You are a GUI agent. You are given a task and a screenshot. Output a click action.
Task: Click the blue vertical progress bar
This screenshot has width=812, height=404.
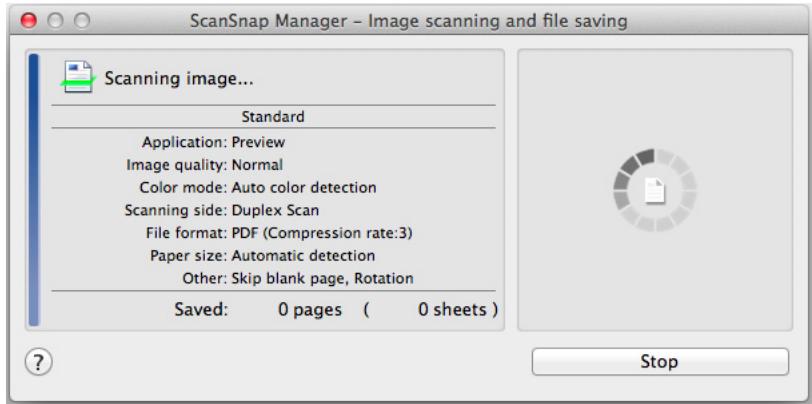click(34, 190)
